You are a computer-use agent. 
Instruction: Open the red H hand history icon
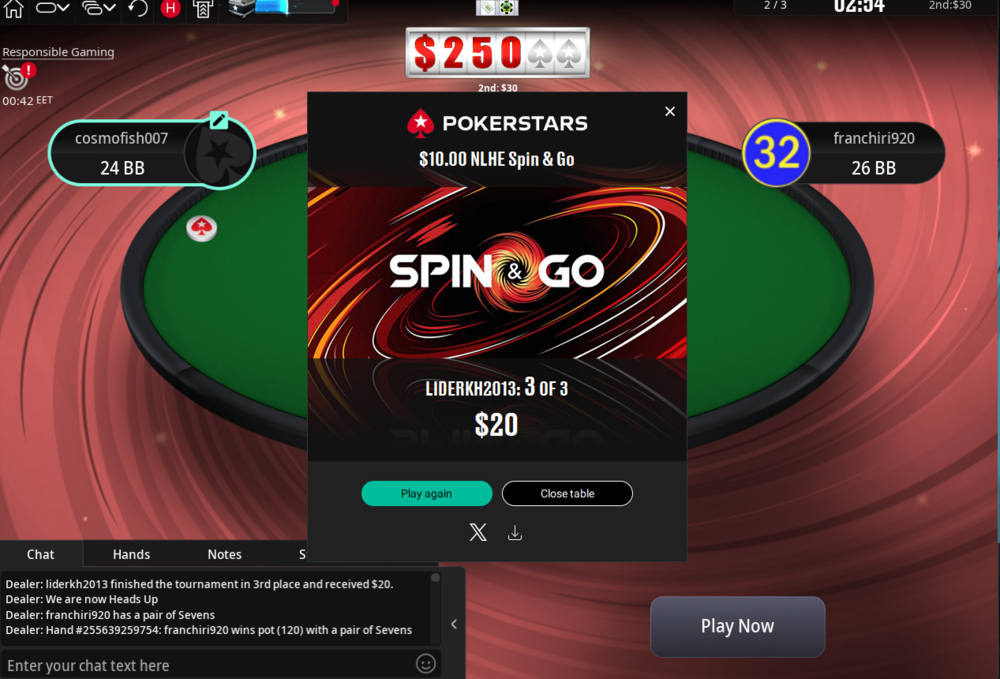(x=170, y=9)
